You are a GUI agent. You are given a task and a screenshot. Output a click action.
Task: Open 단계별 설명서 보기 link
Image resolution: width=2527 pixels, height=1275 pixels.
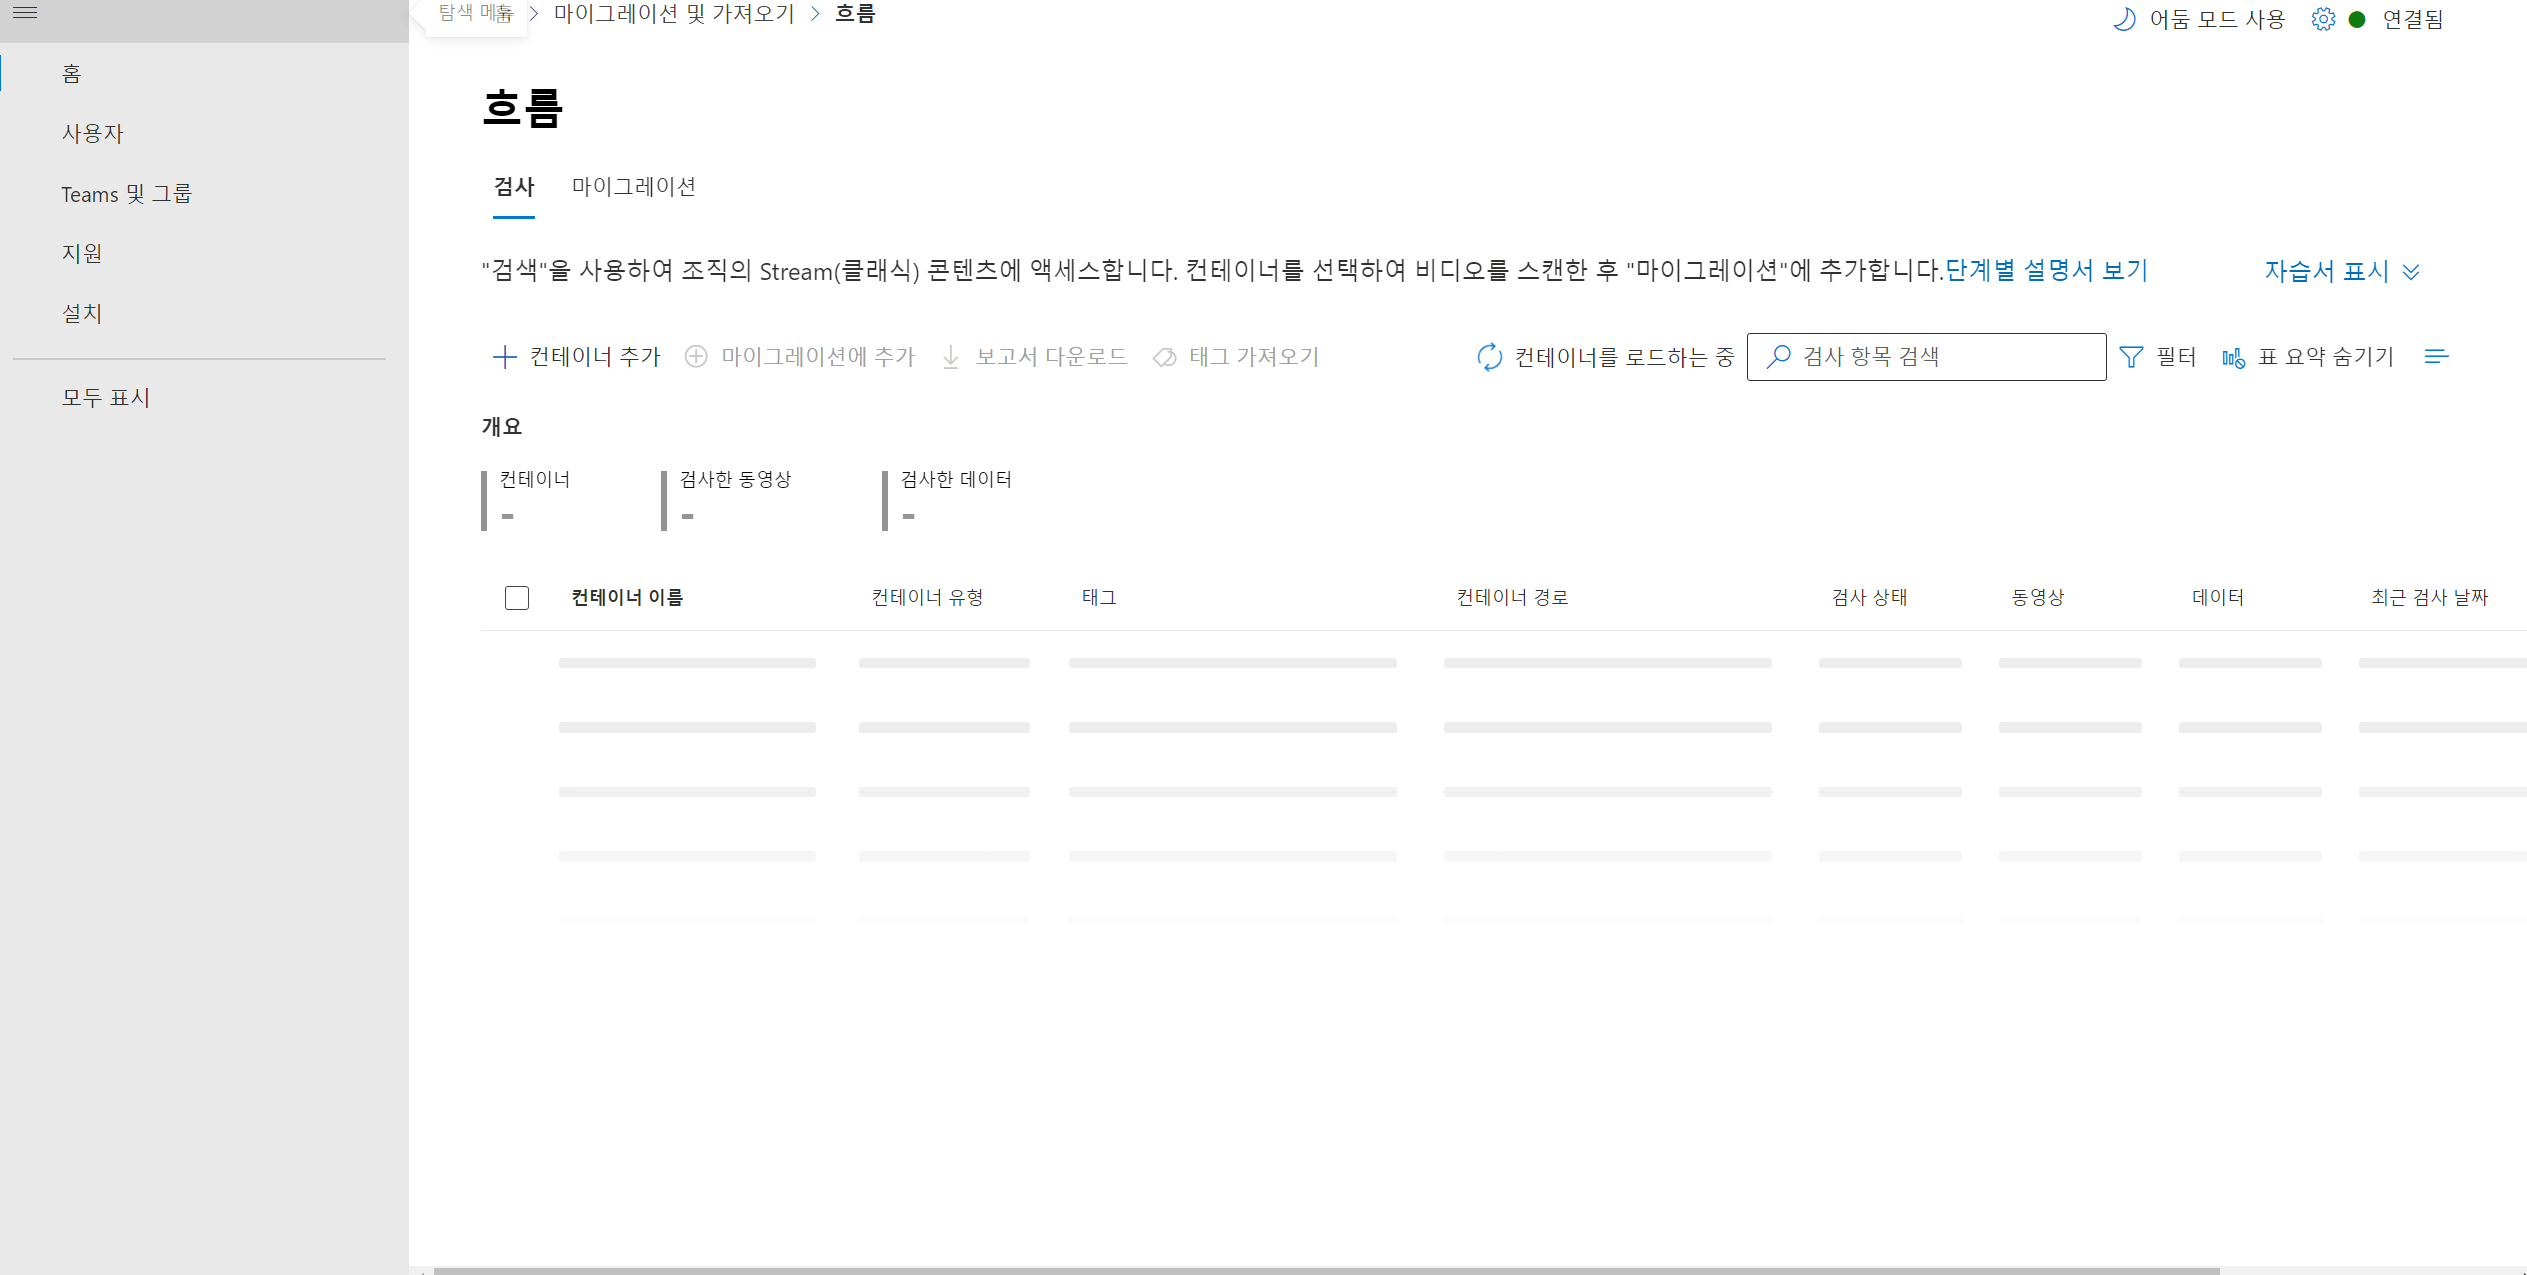[x=2046, y=271]
